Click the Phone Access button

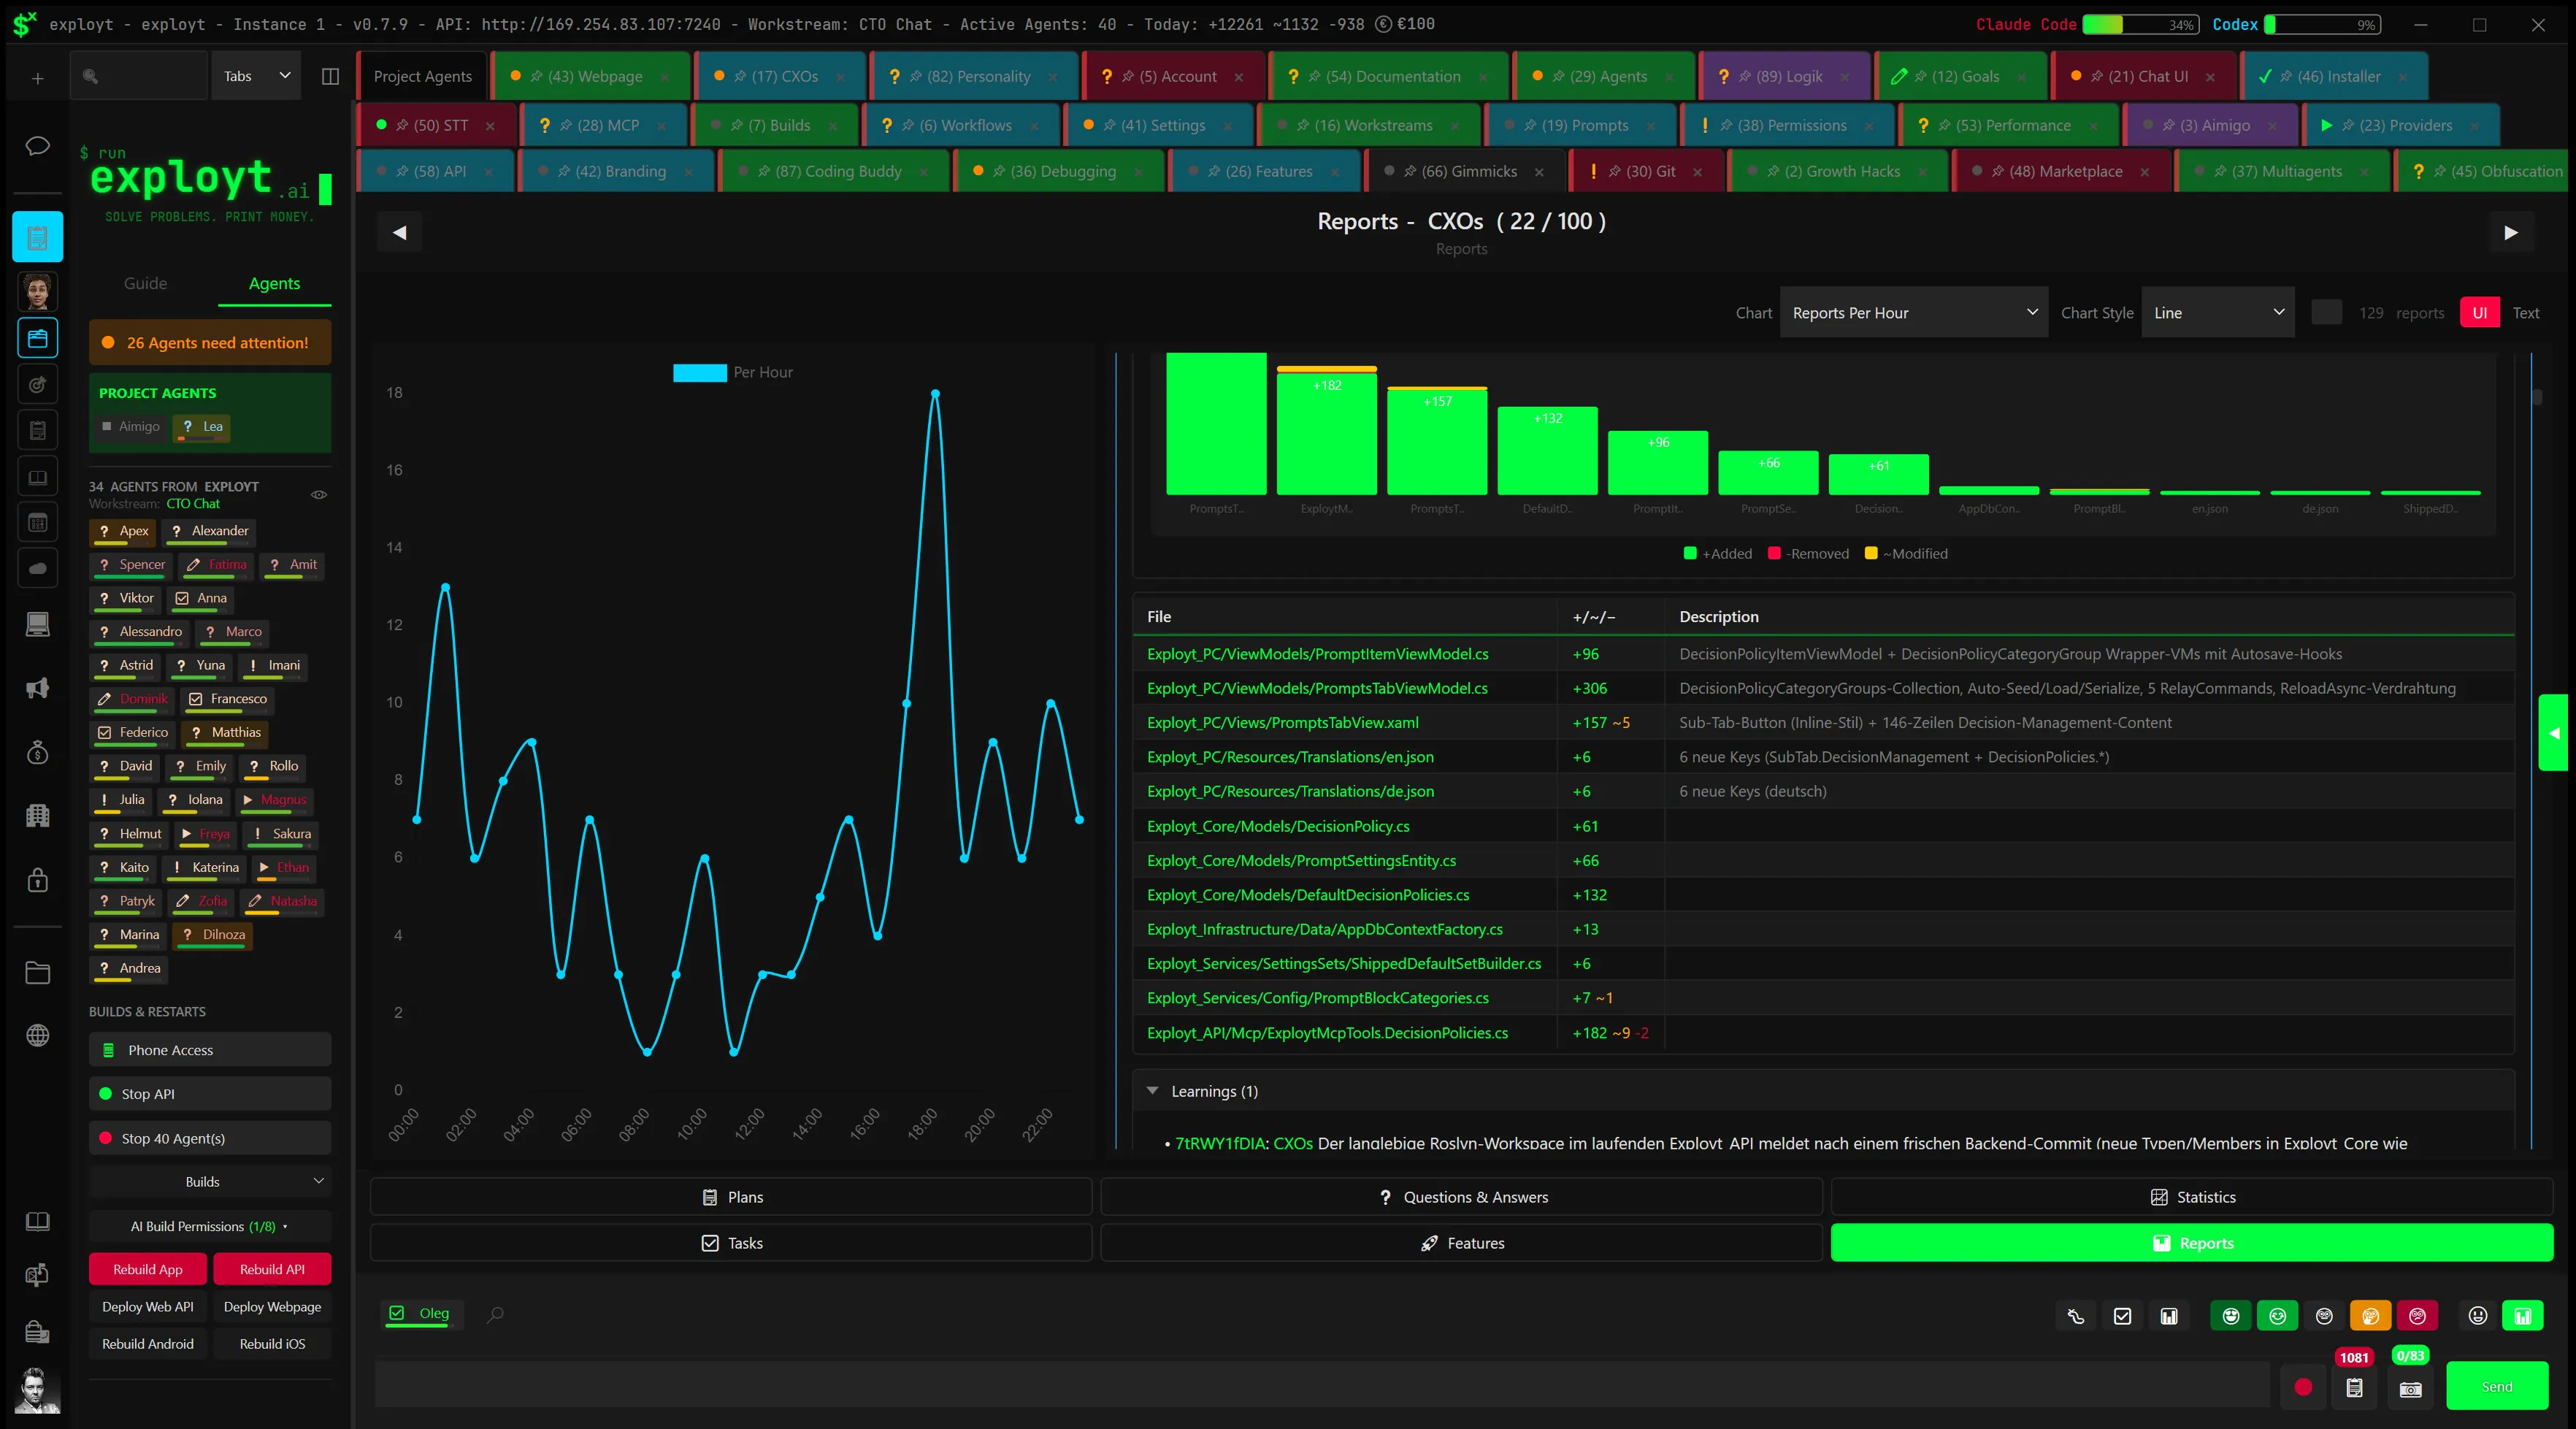click(x=210, y=1050)
